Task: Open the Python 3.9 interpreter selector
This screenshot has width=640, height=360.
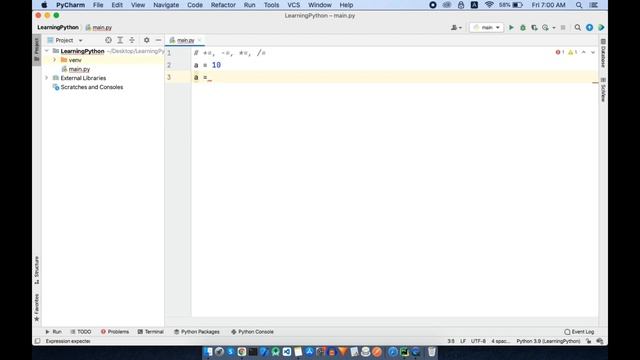Action: [548, 341]
